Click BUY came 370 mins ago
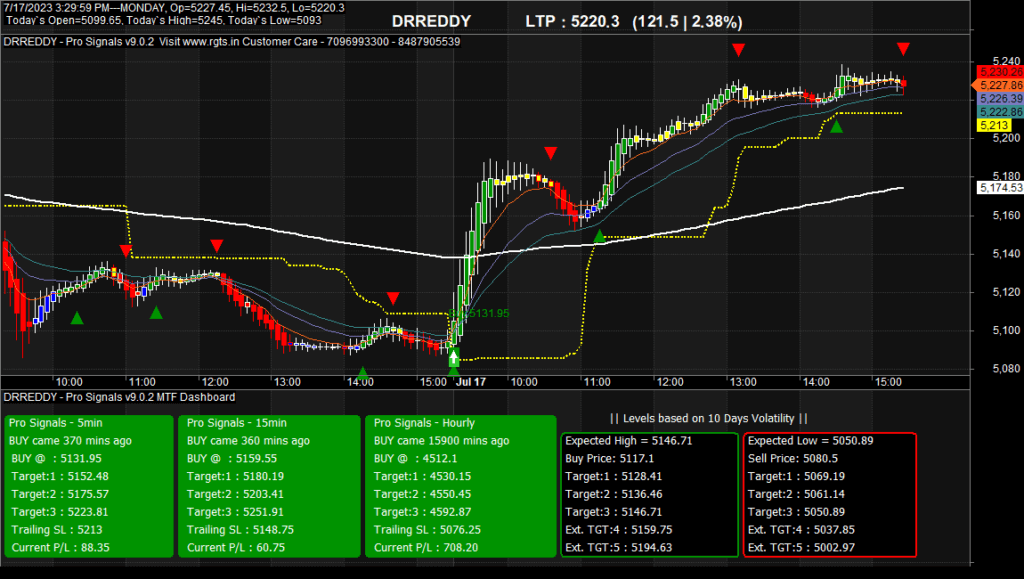Screen dimensions: 1024x579 pyautogui.click(x=71, y=441)
